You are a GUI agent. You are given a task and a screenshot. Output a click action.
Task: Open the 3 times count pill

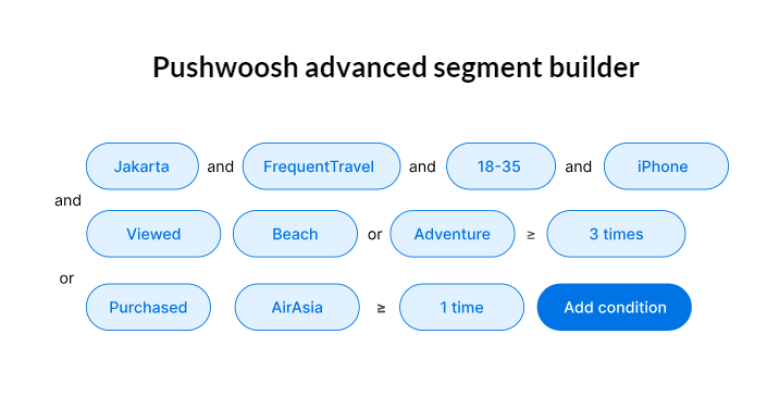(616, 234)
